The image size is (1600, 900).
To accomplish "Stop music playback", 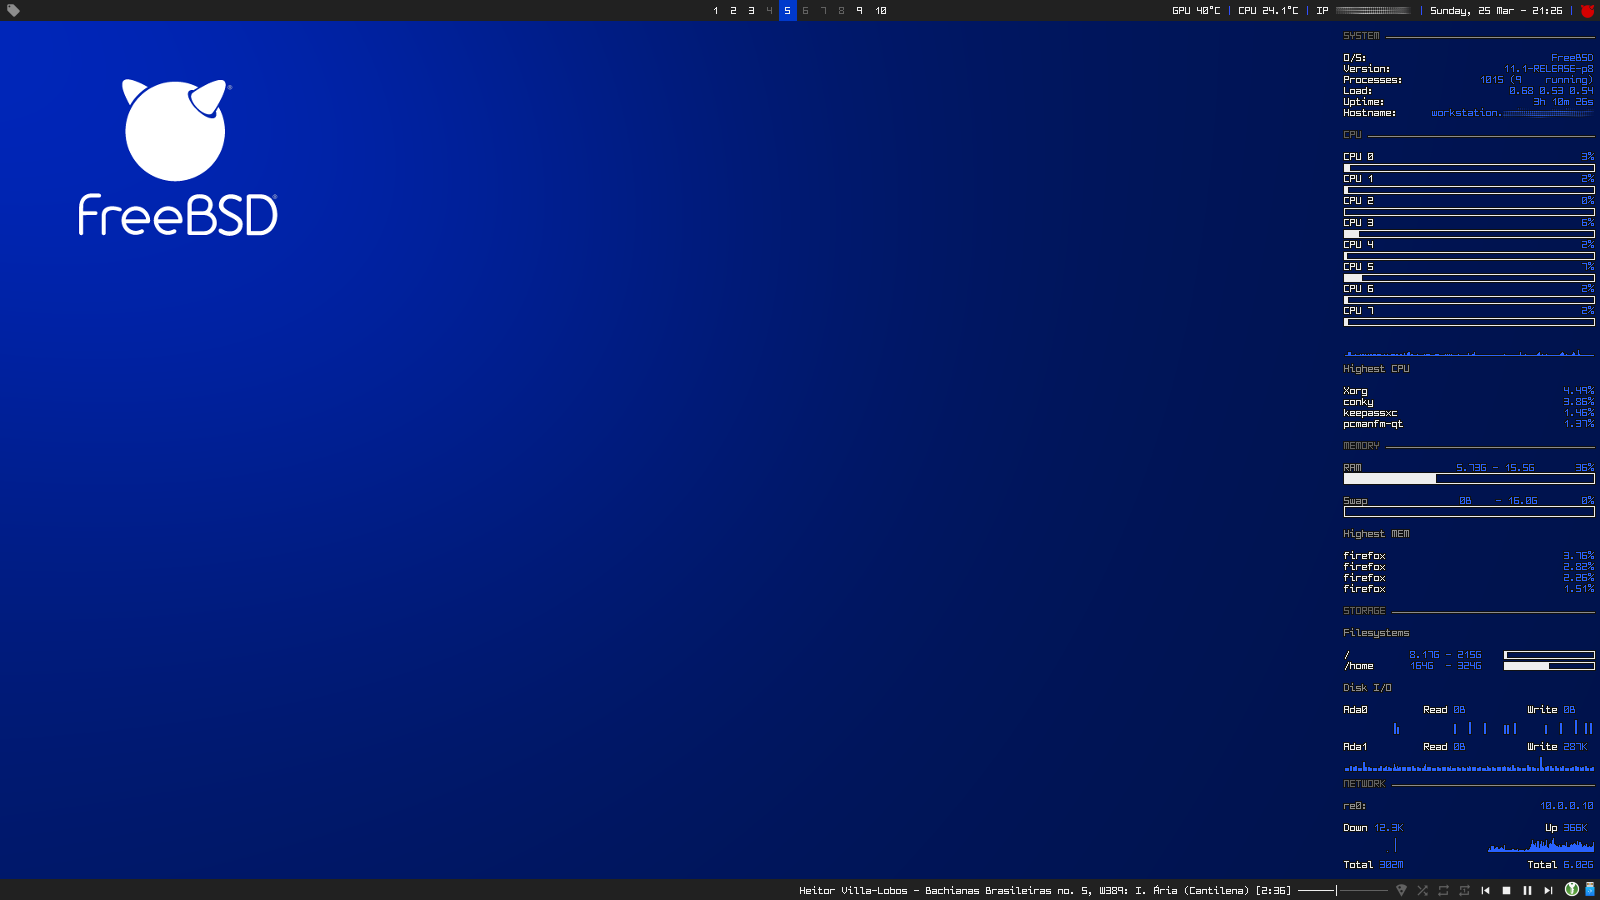I will [1506, 890].
